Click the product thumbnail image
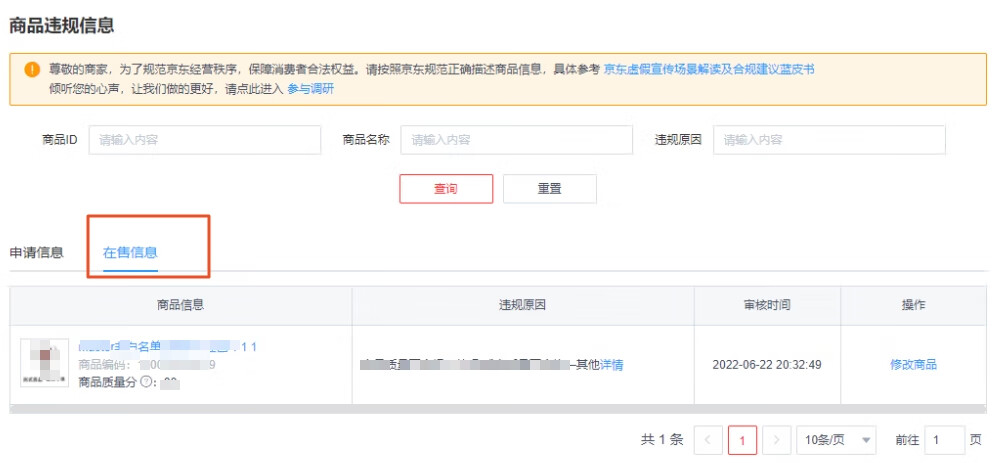The image size is (1002, 463). (45, 363)
